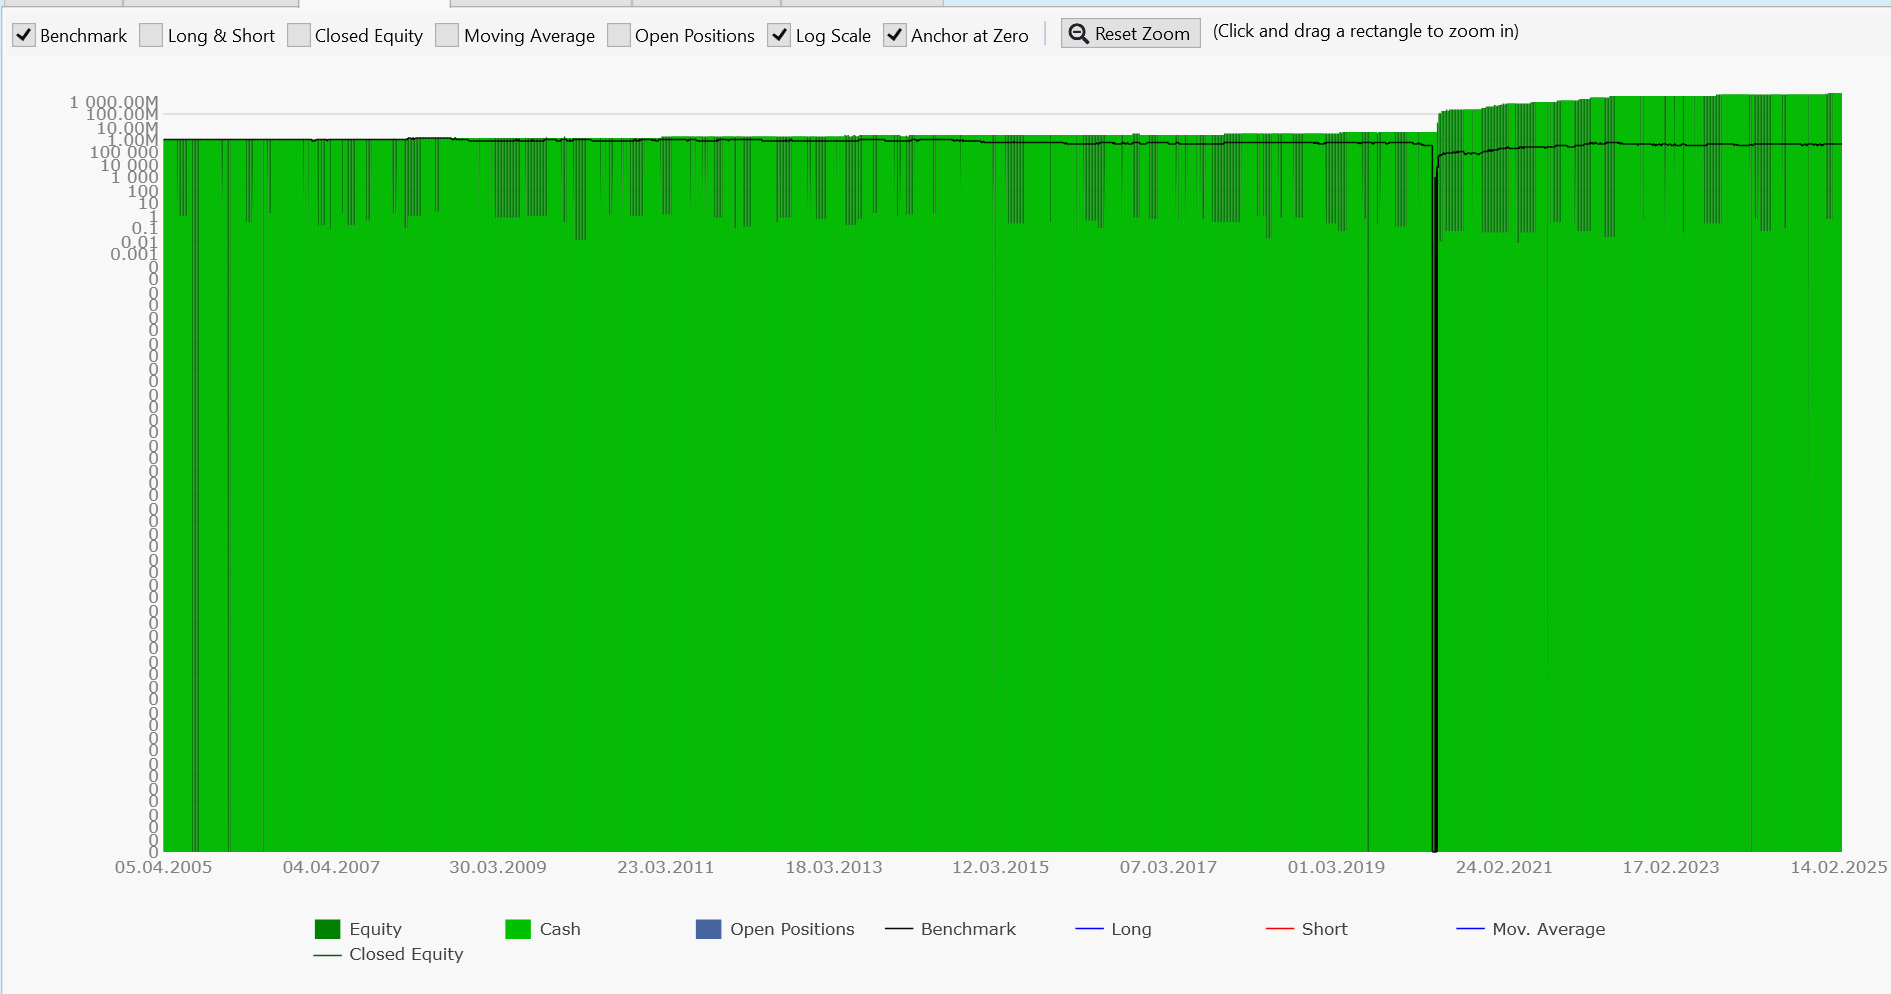Click the Closed Equity legend line marker
Image resolution: width=1891 pixels, height=994 pixels.
[x=327, y=955]
